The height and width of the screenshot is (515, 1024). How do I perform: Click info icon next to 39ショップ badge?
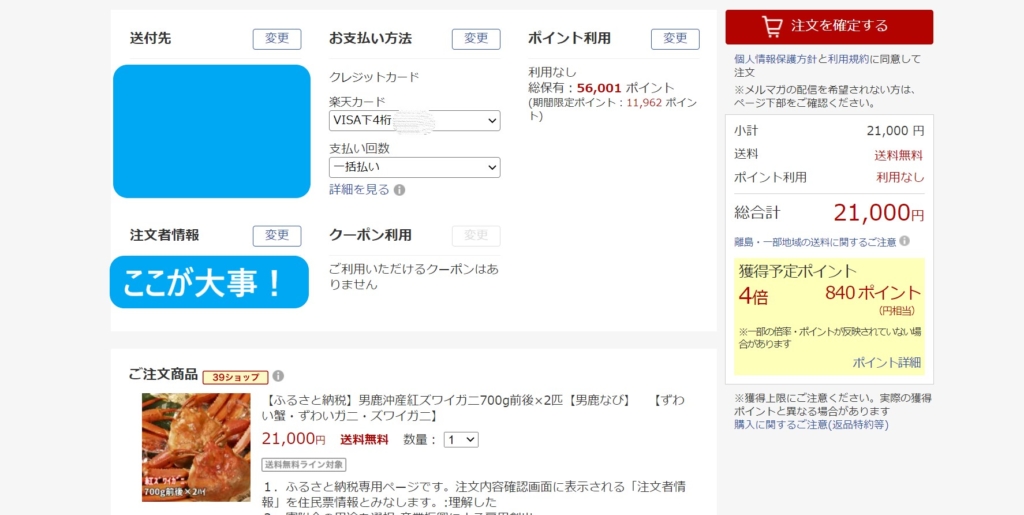pos(278,376)
